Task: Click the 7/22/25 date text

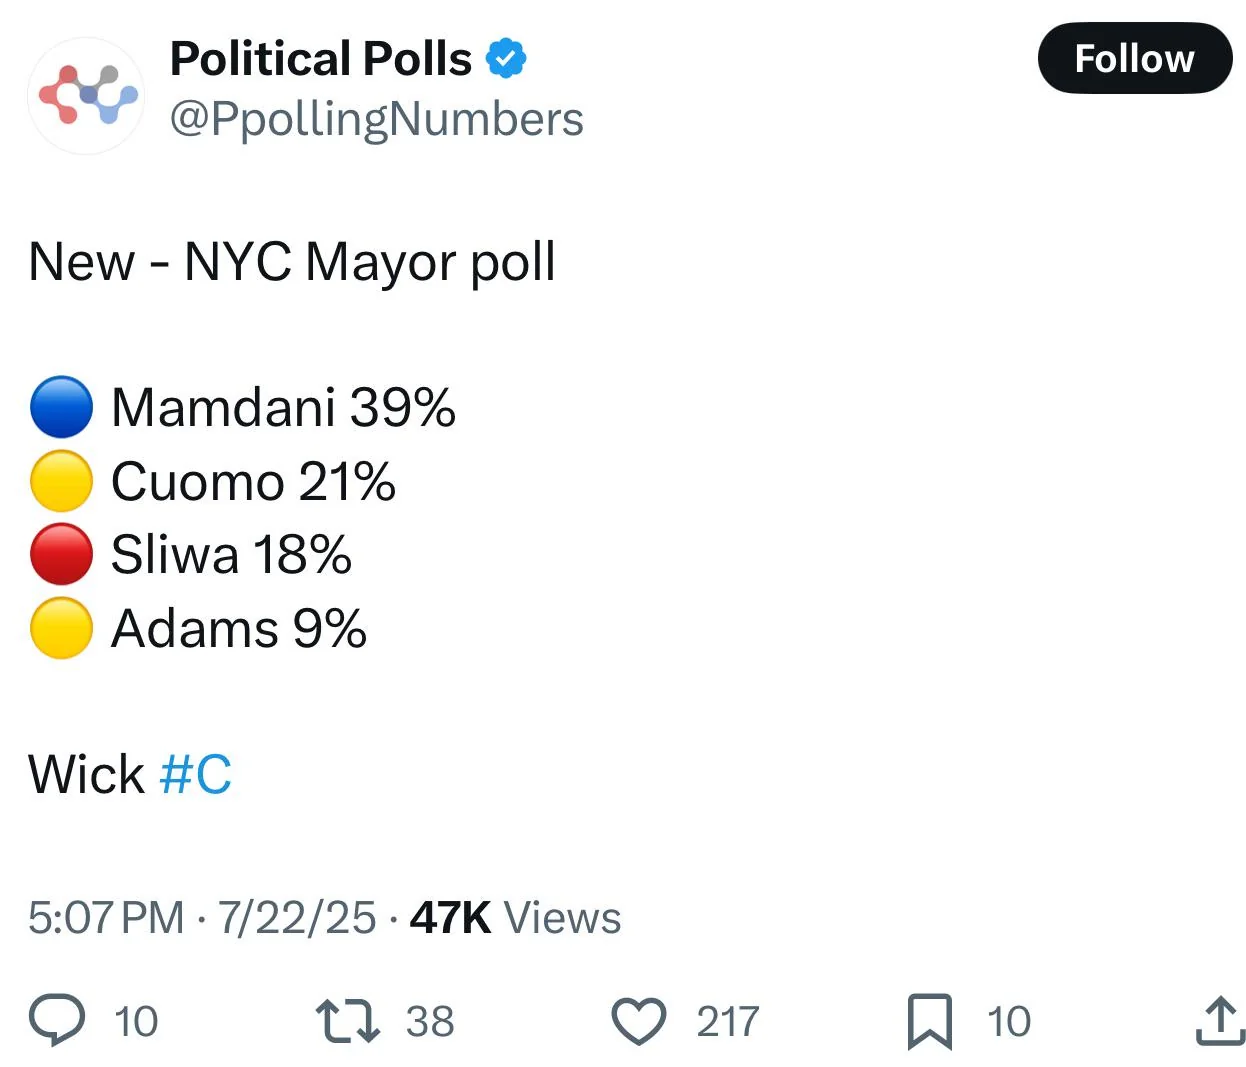Action: pos(297,917)
